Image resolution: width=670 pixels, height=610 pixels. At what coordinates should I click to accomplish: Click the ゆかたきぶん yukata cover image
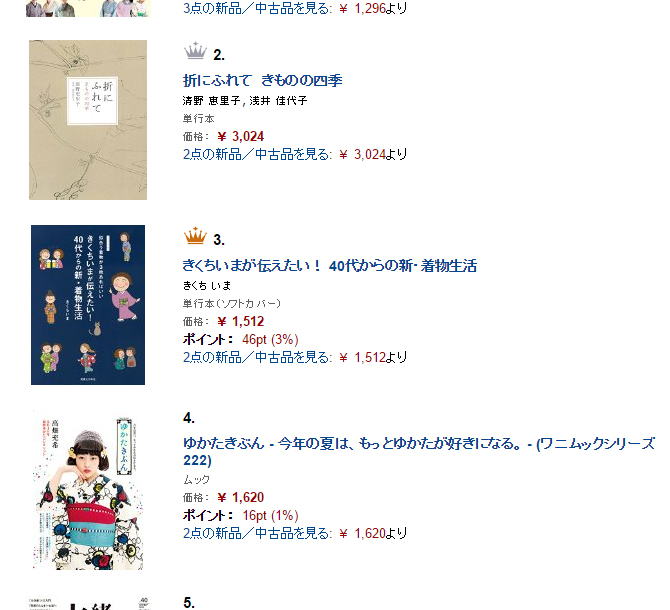[88, 490]
